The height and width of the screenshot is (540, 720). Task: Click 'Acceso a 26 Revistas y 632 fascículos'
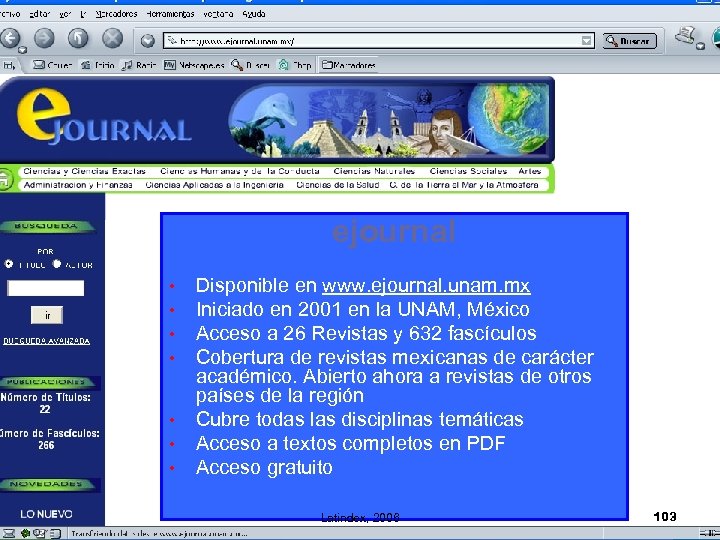tap(366, 333)
